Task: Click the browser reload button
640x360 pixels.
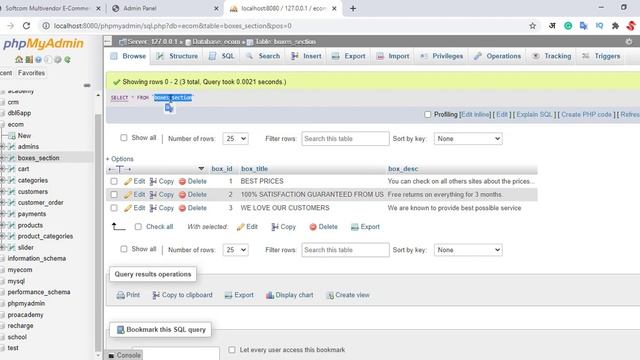Action: [x=26, y=26]
